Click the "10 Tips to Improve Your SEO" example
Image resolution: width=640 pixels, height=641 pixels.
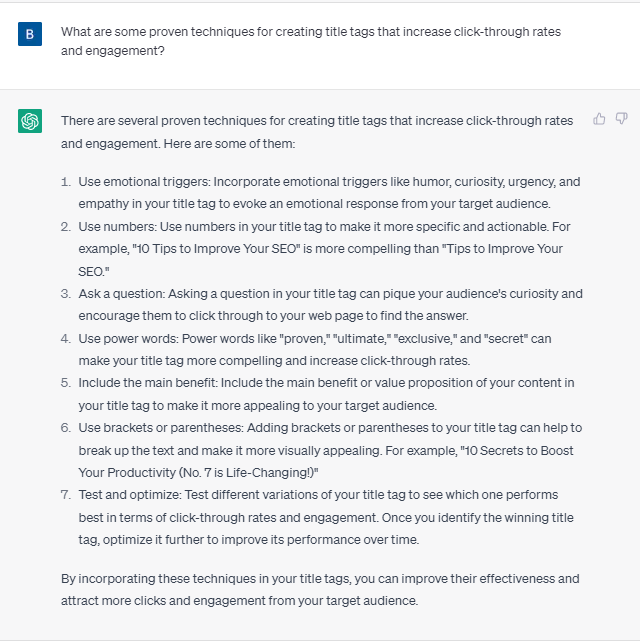click(x=216, y=249)
